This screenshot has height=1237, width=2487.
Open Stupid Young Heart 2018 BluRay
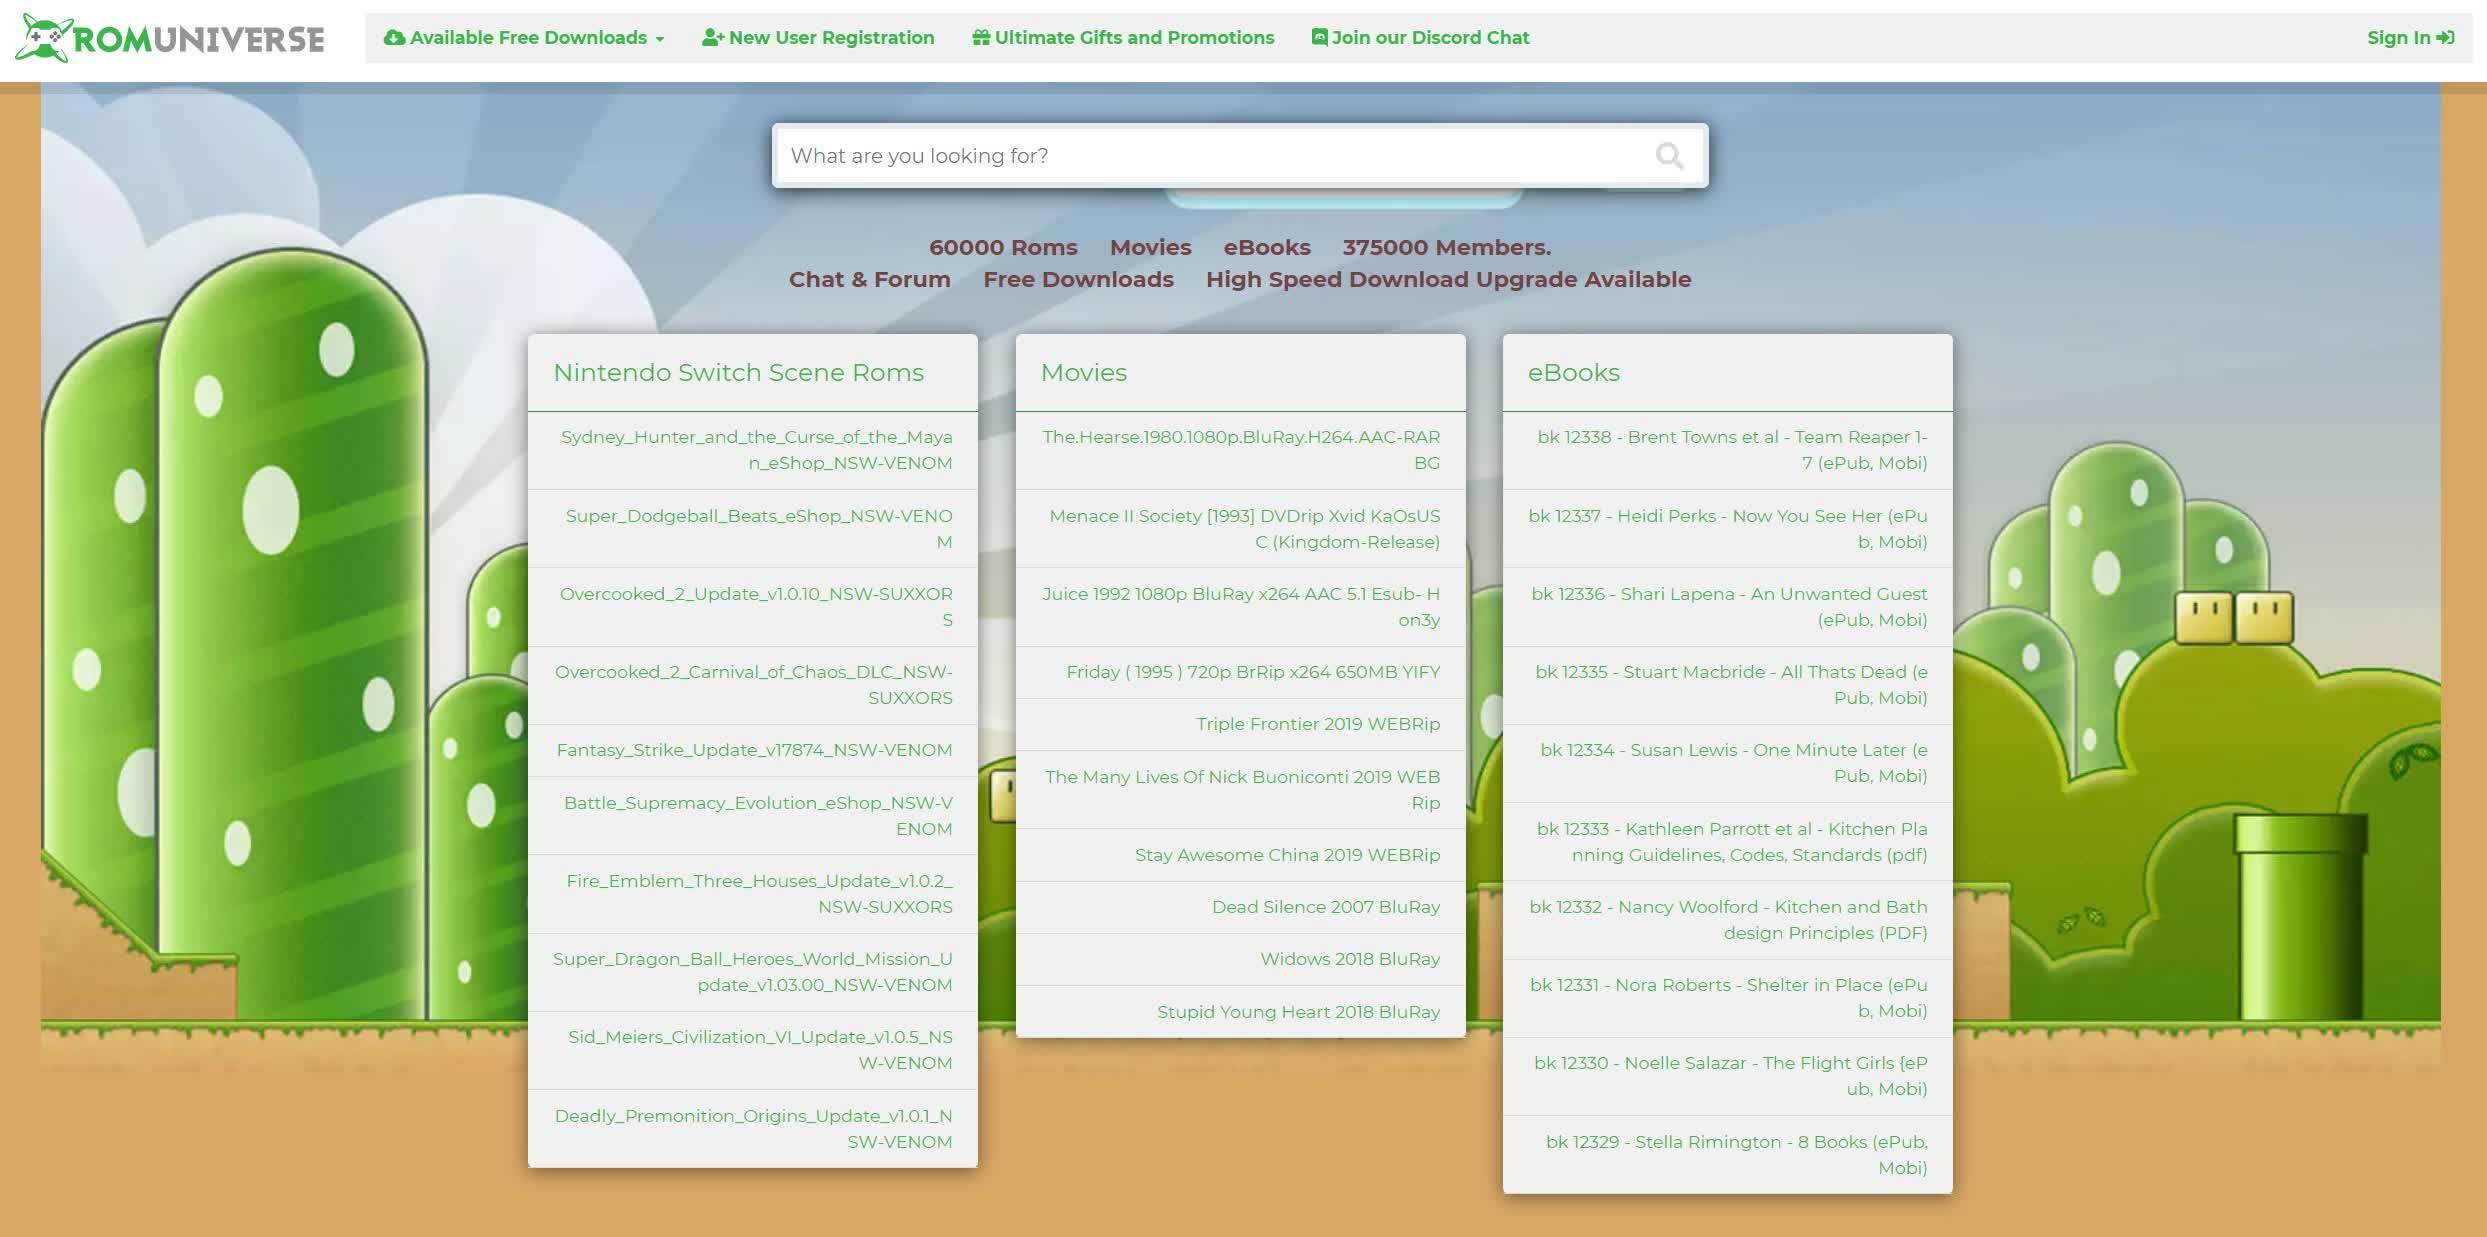pyautogui.click(x=1241, y=1012)
